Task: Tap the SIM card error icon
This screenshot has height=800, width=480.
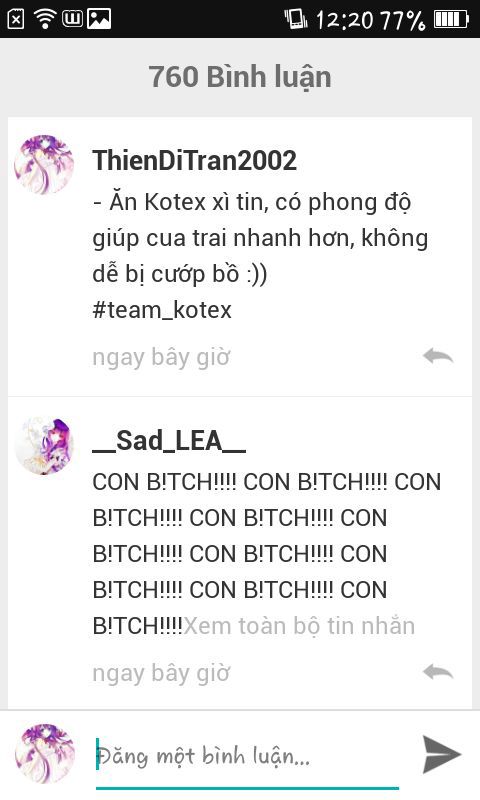Action: click(x=16, y=19)
